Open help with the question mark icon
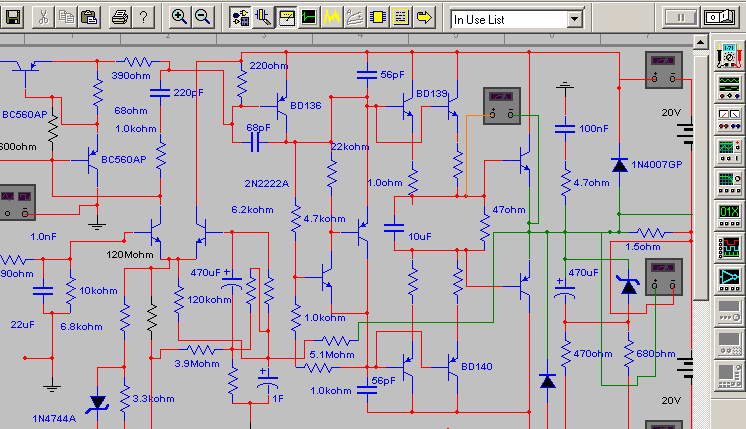746x429 pixels. coord(143,18)
